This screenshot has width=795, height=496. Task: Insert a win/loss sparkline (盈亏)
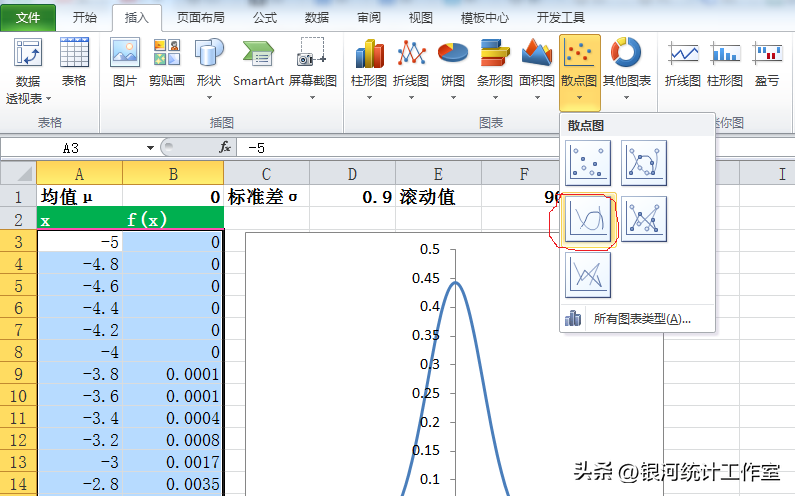coord(767,62)
